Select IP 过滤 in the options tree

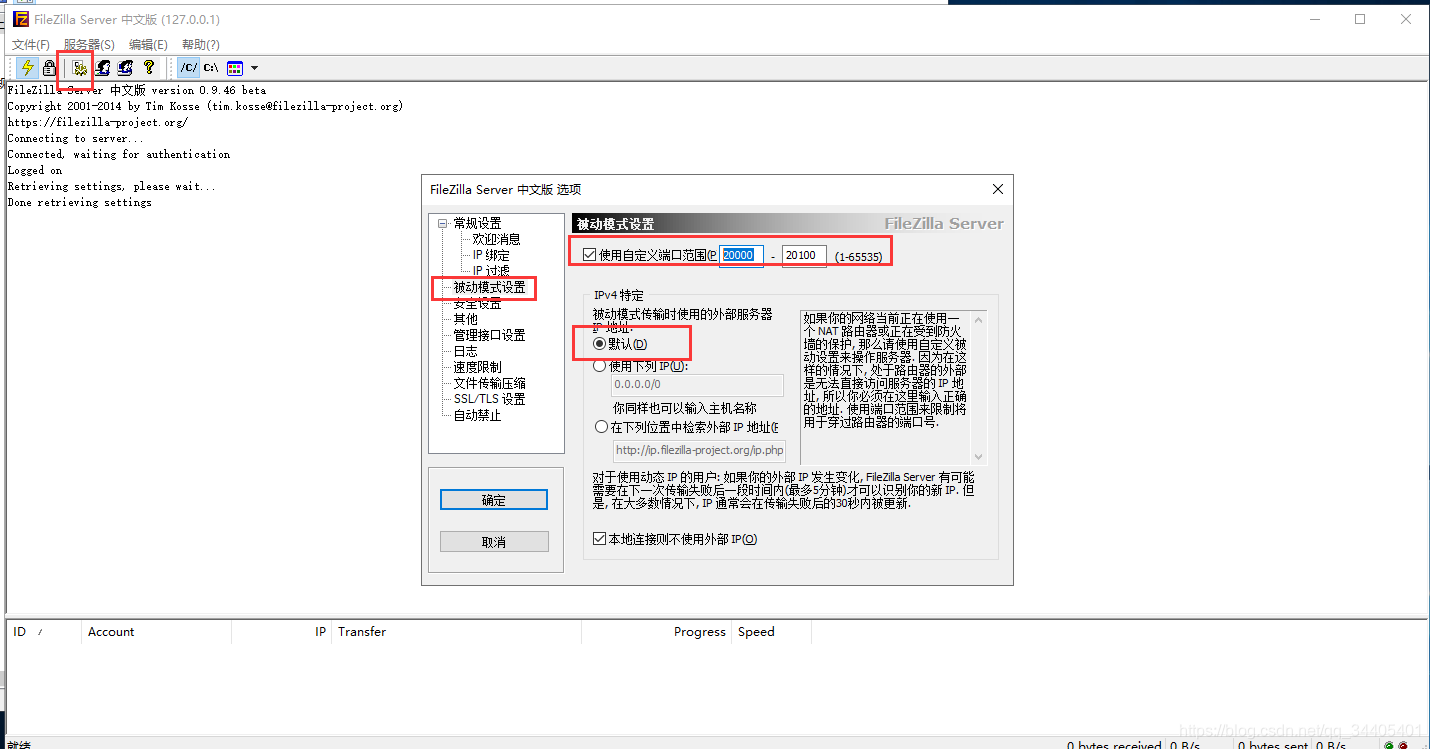coord(491,271)
